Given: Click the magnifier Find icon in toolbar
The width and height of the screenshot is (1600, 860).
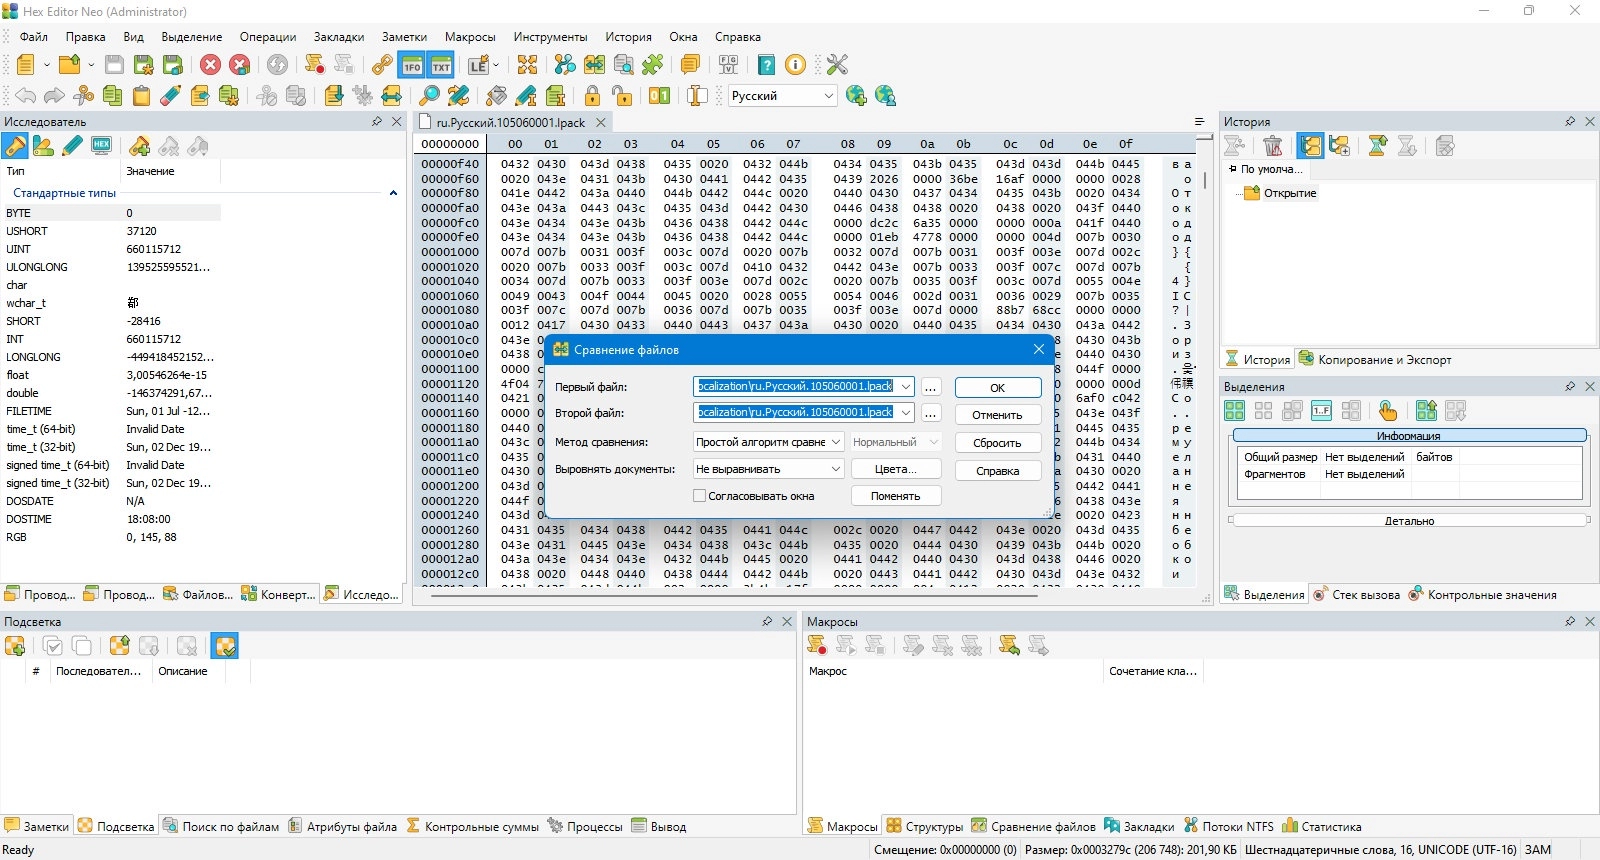Looking at the screenshot, I should point(429,96).
